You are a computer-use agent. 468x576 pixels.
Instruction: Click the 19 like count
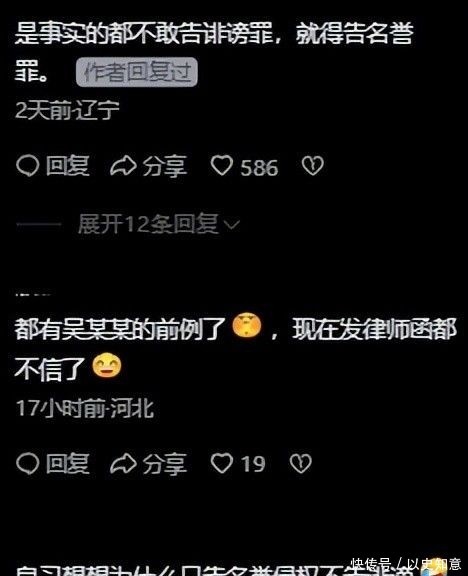coord(253,464)
